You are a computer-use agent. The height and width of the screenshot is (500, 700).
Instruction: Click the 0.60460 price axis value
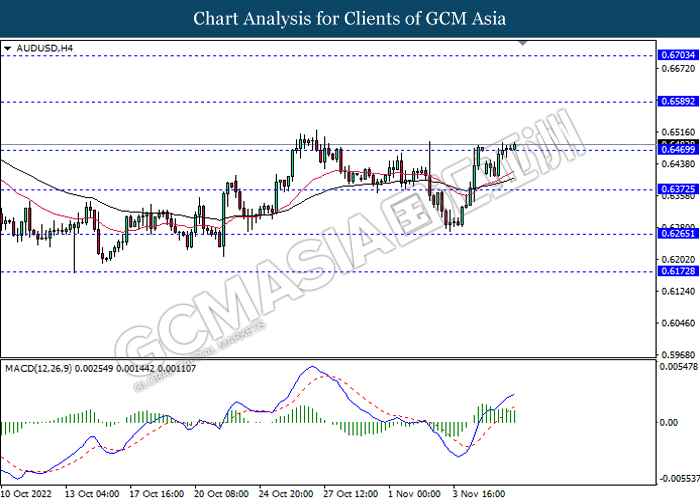pyautogui.click(x=678, y=323)
